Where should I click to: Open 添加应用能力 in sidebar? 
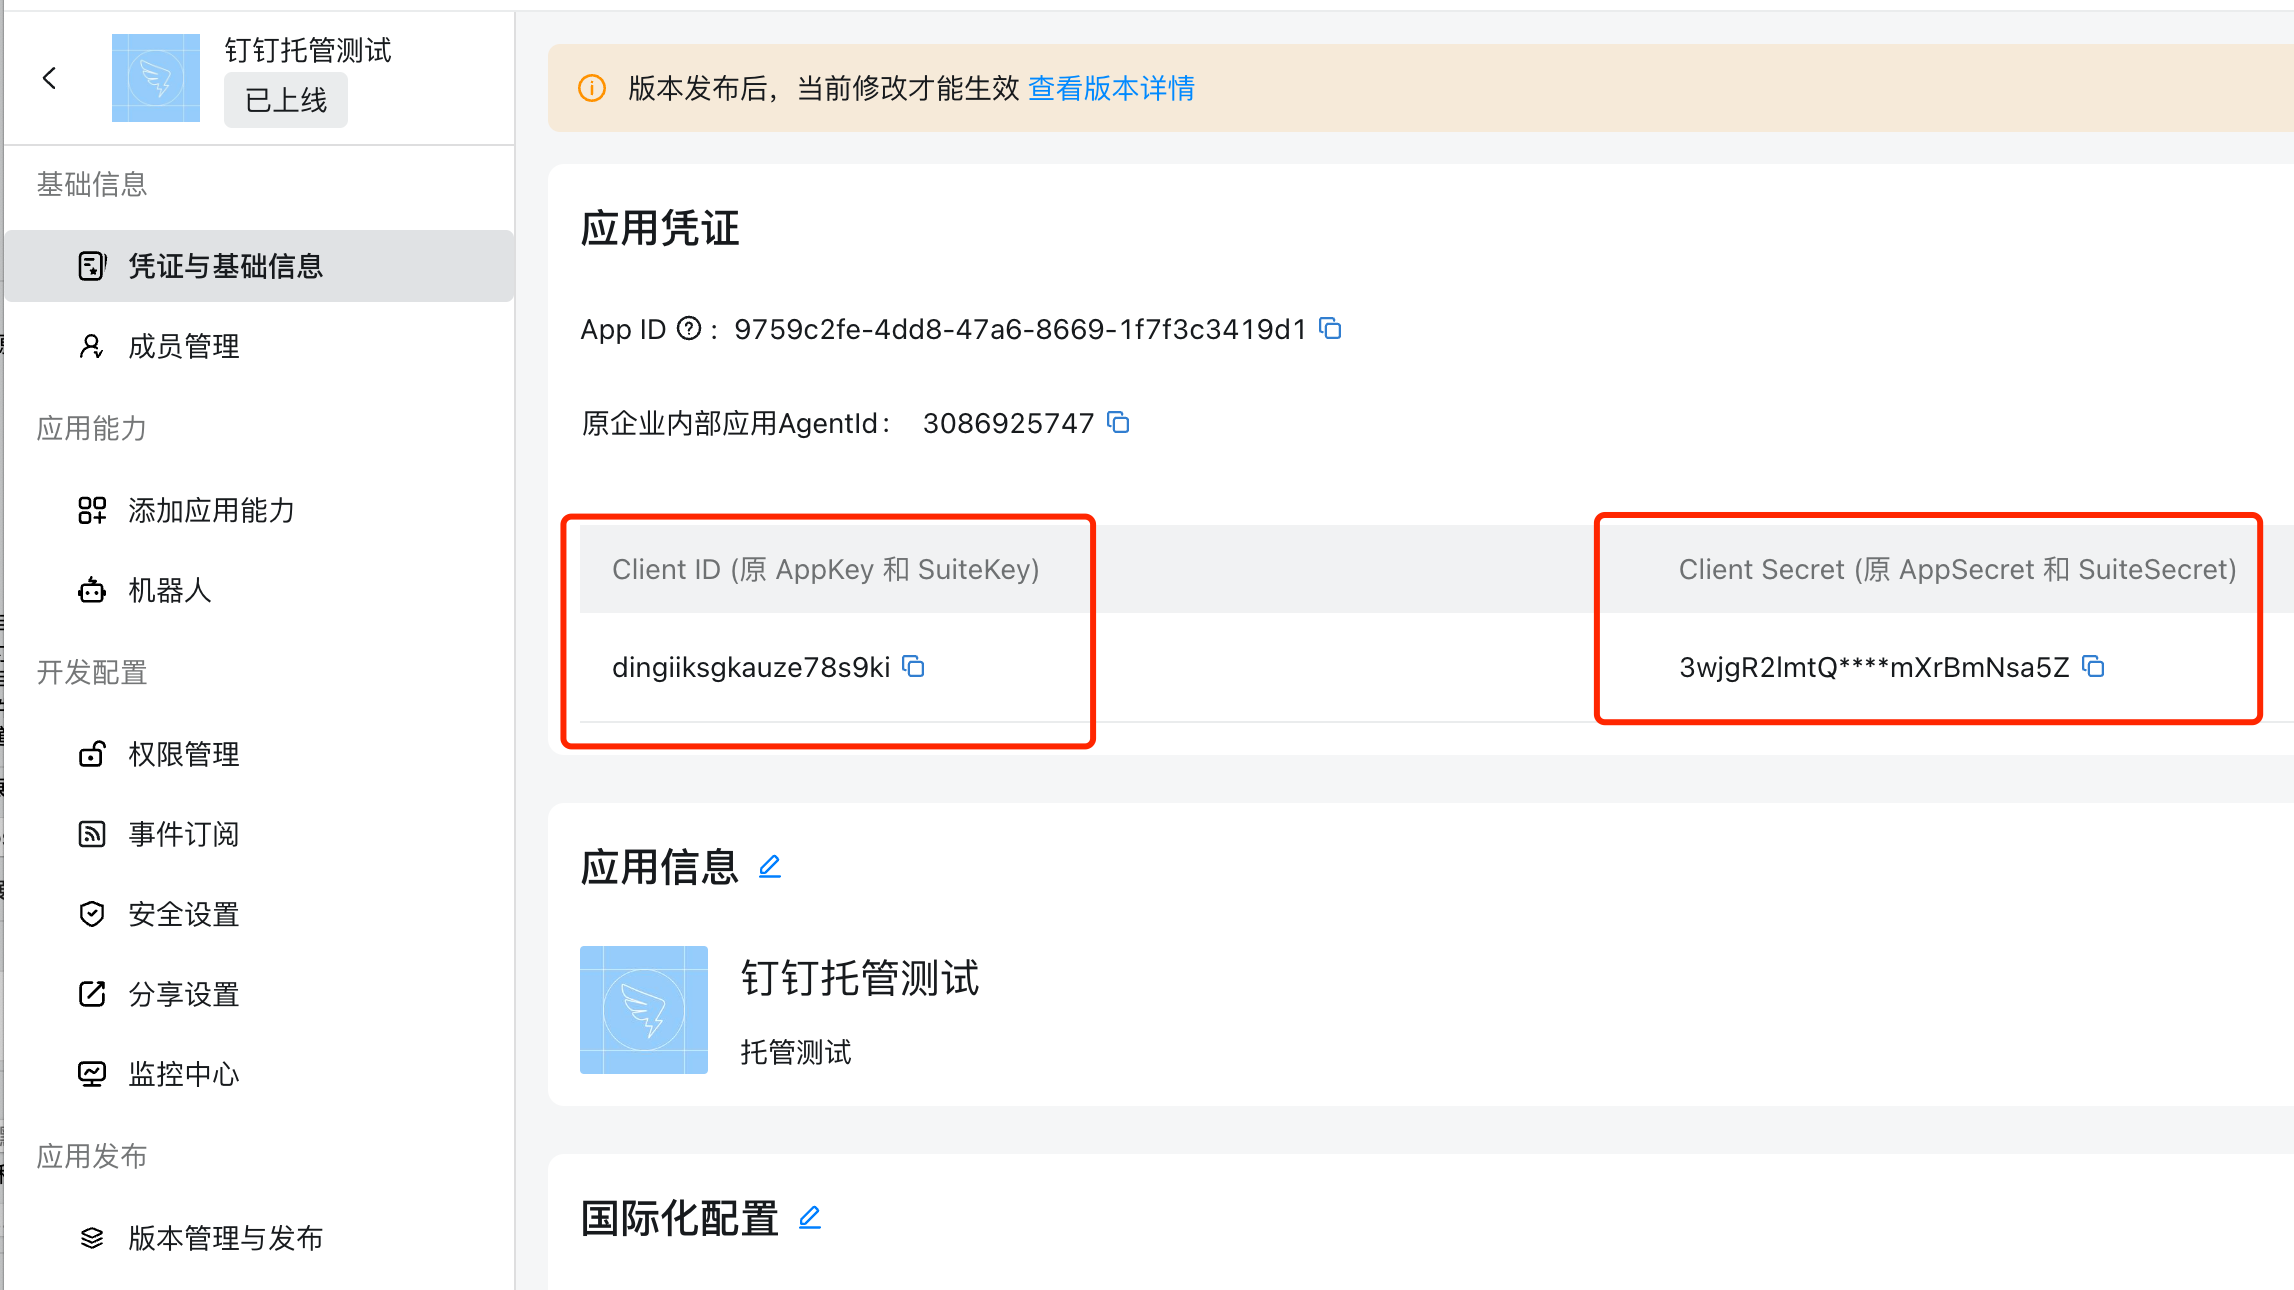[x=211, y=510]
